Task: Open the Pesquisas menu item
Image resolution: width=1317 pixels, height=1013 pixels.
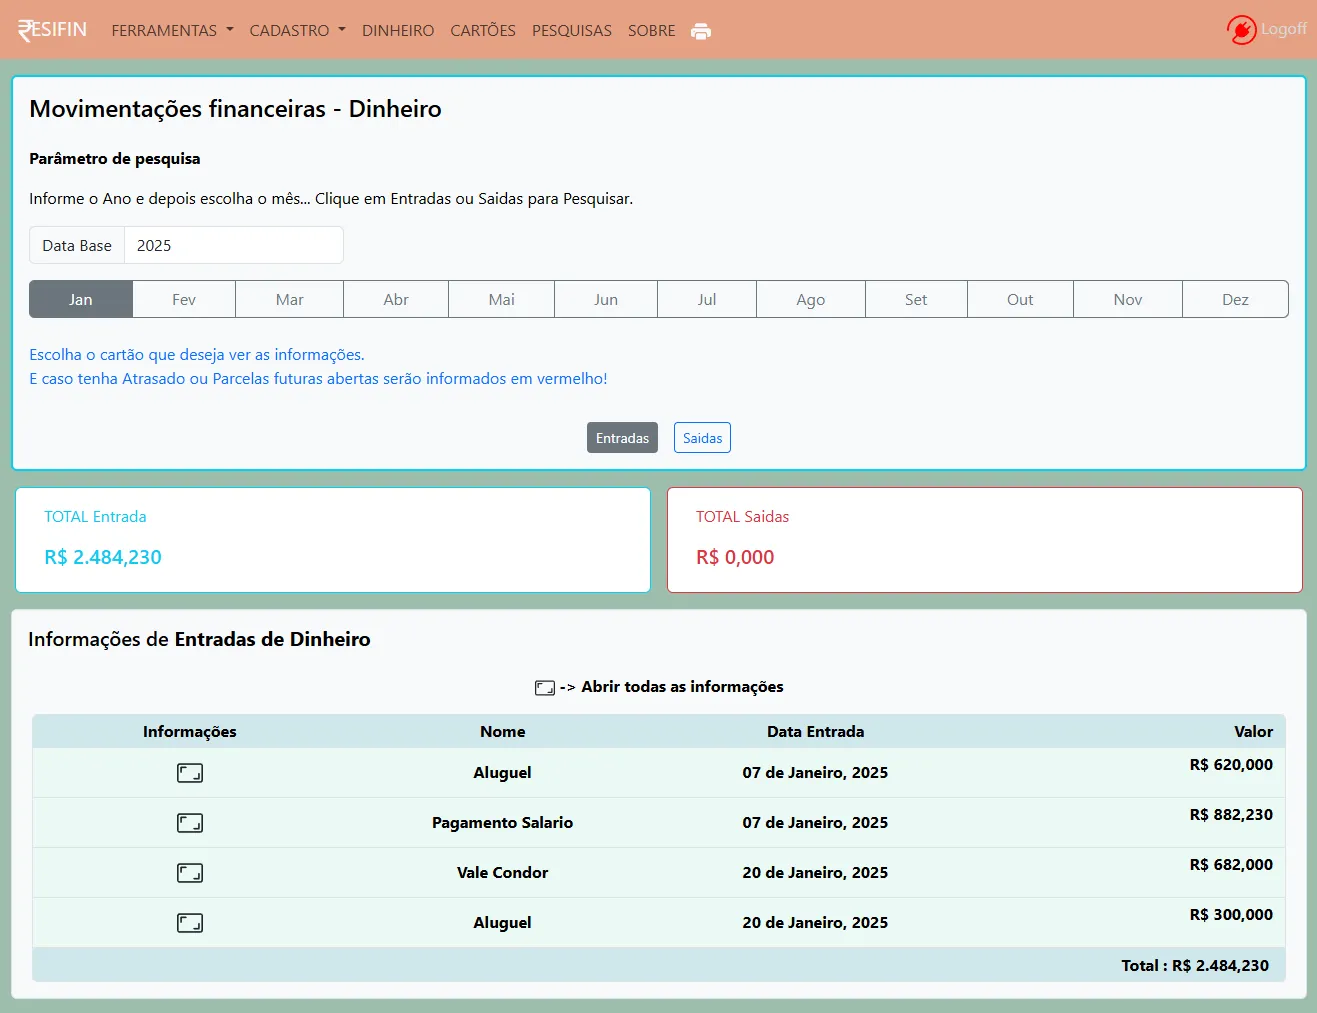Action: [572, 31]
